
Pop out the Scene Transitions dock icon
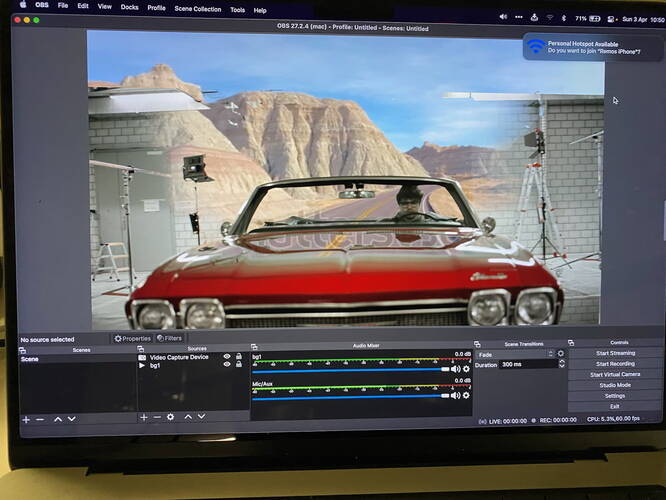pyautogui.click(x=477, y=344)
